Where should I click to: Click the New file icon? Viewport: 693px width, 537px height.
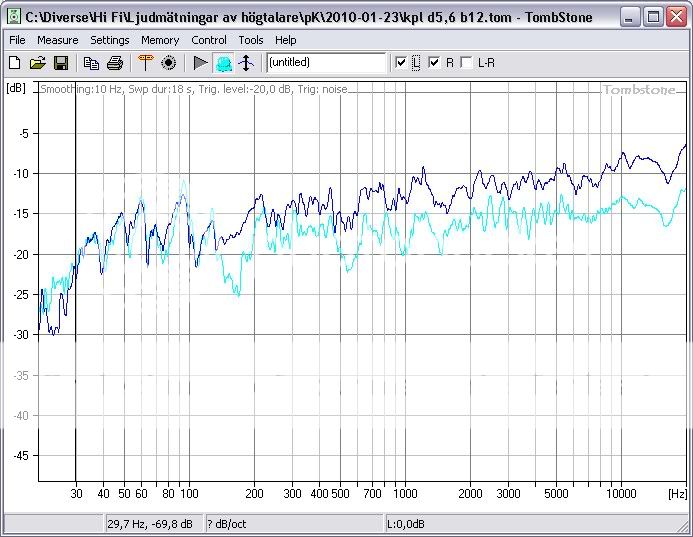pos(14,63)
